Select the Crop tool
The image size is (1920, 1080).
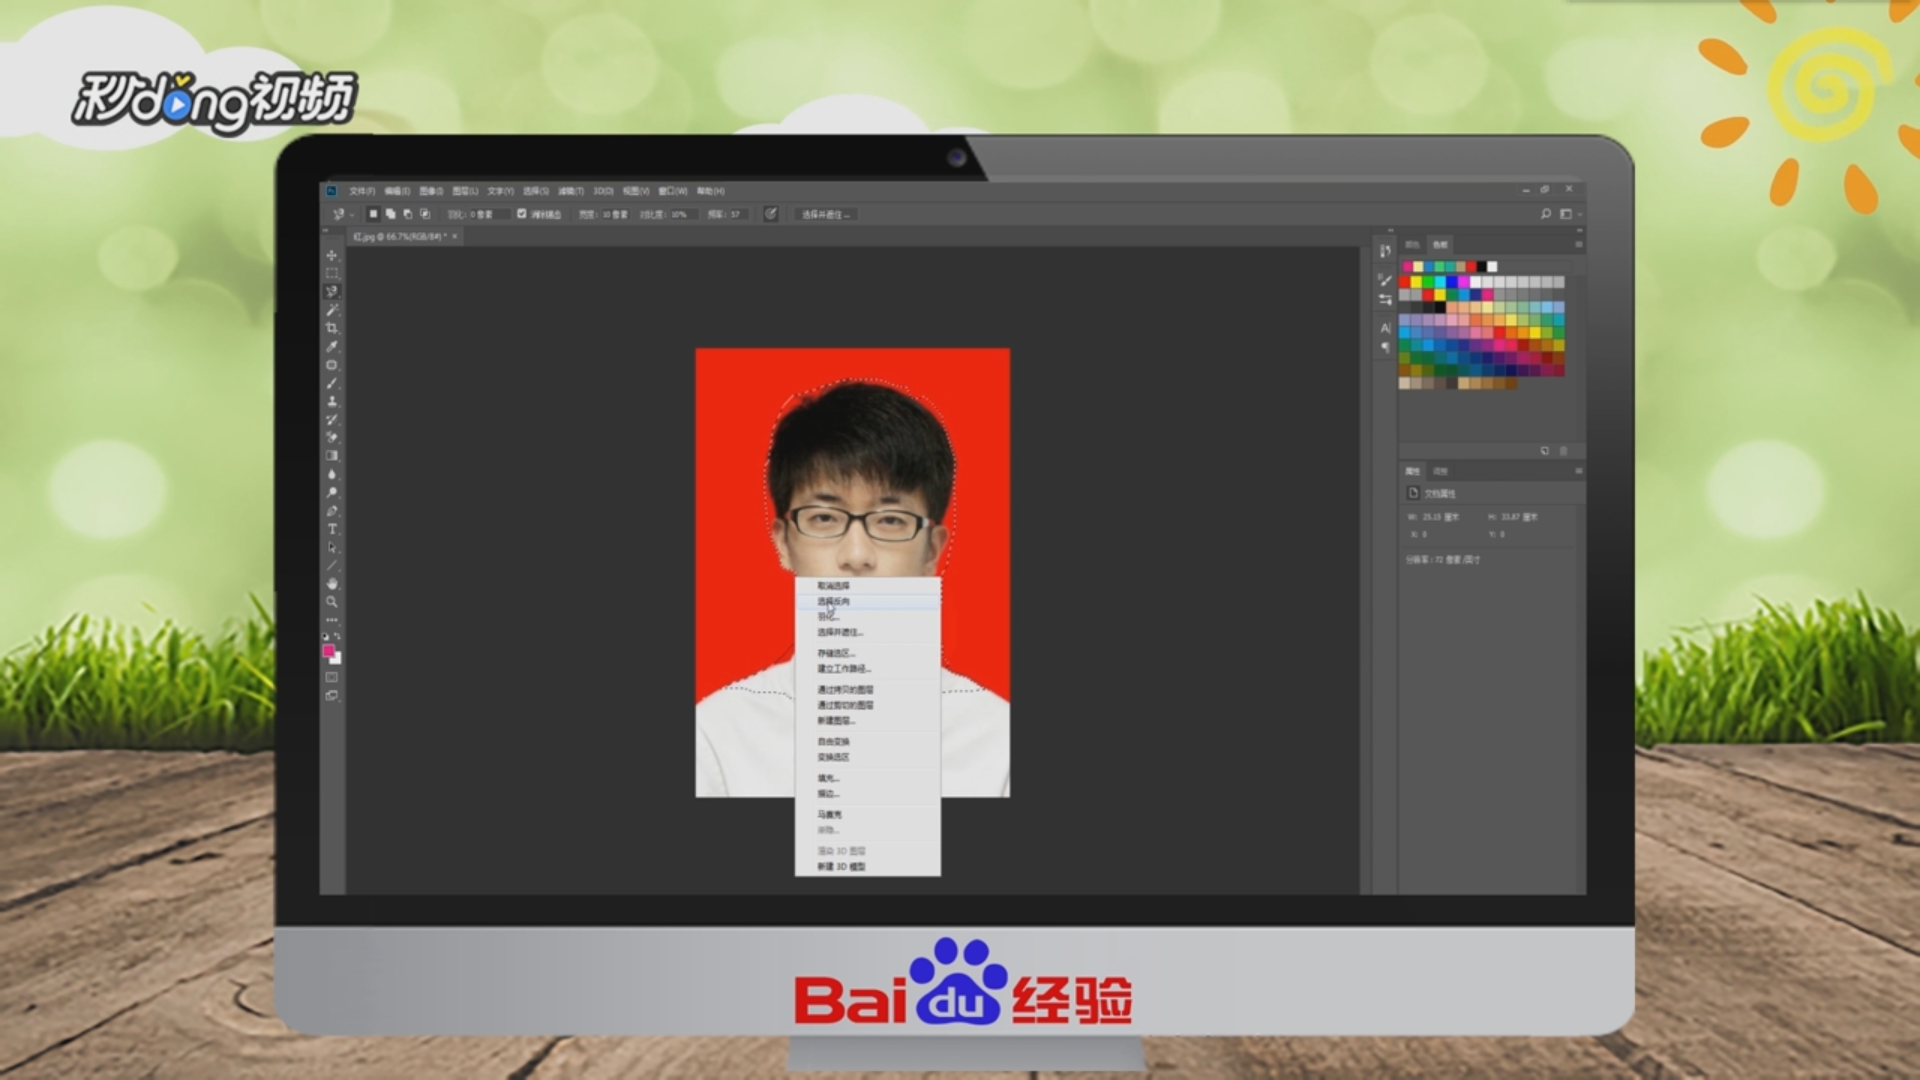(x=332, y=328)
